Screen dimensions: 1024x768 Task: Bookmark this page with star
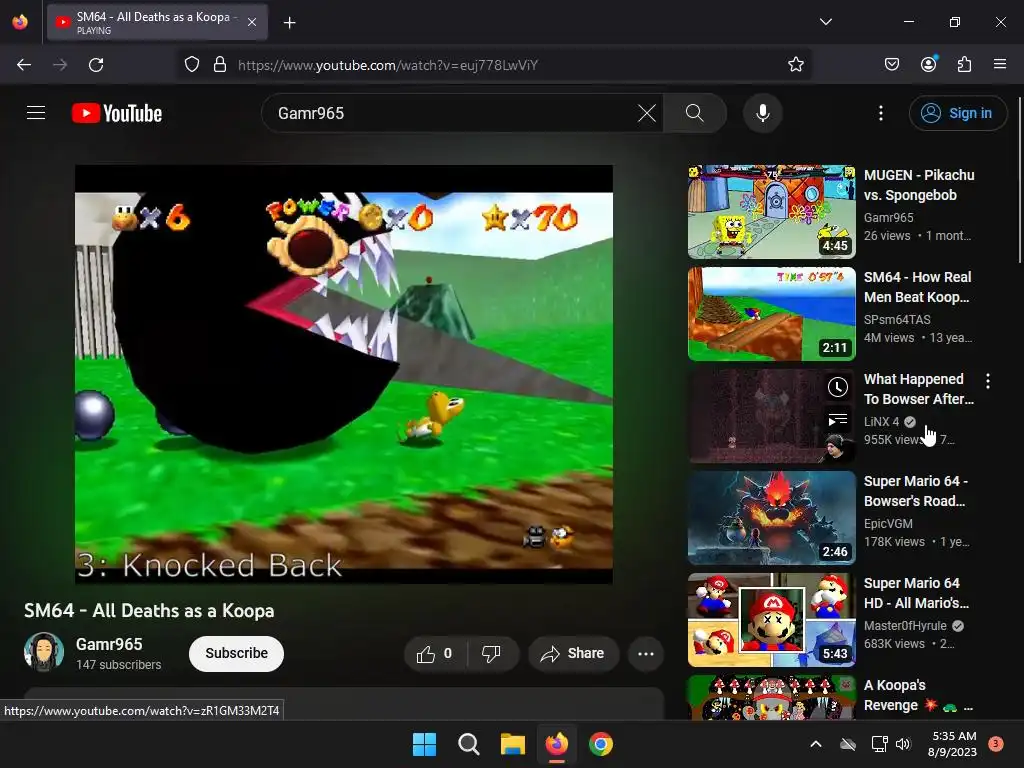tap(795, 65)
